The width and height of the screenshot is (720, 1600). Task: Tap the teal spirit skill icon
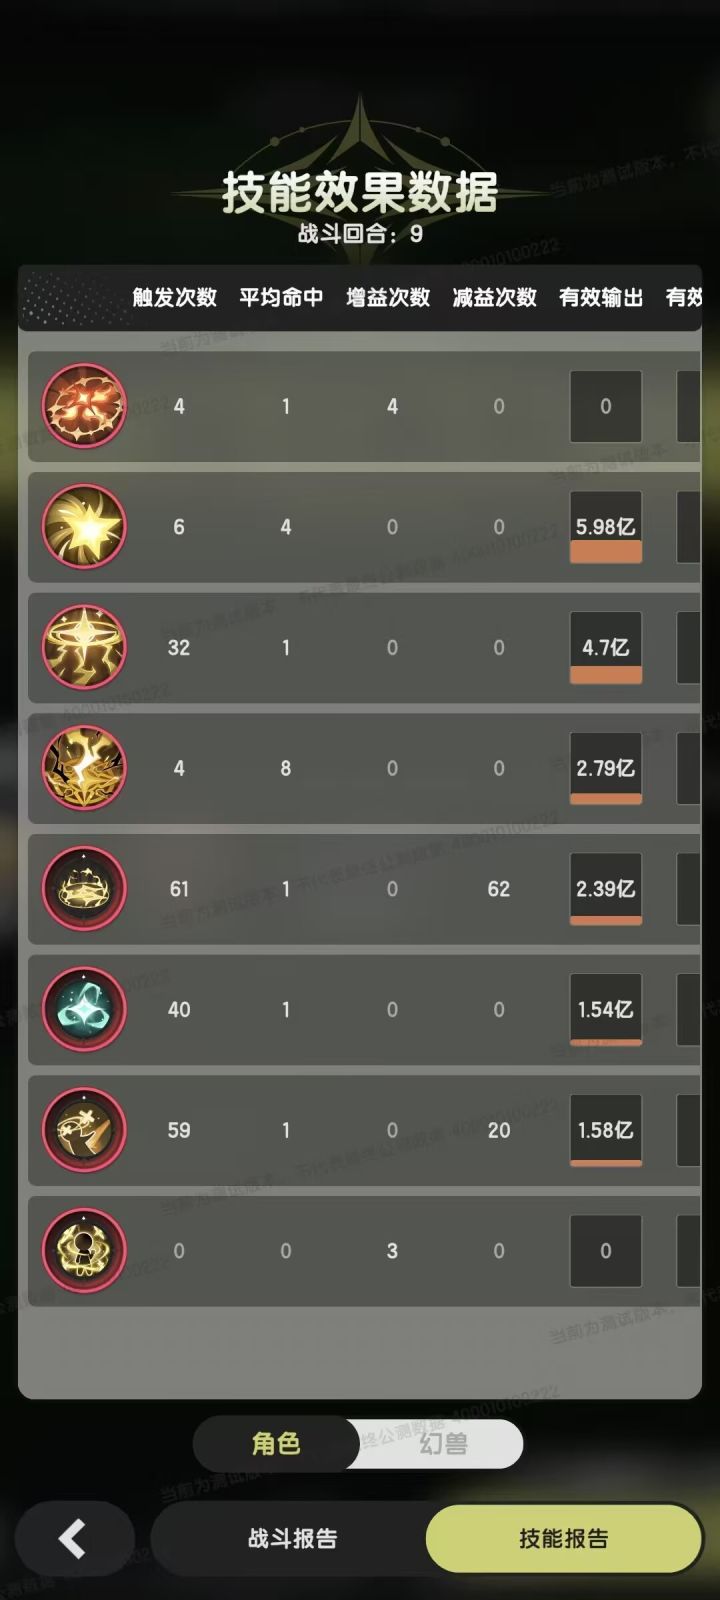click(x=84, y=1009)
